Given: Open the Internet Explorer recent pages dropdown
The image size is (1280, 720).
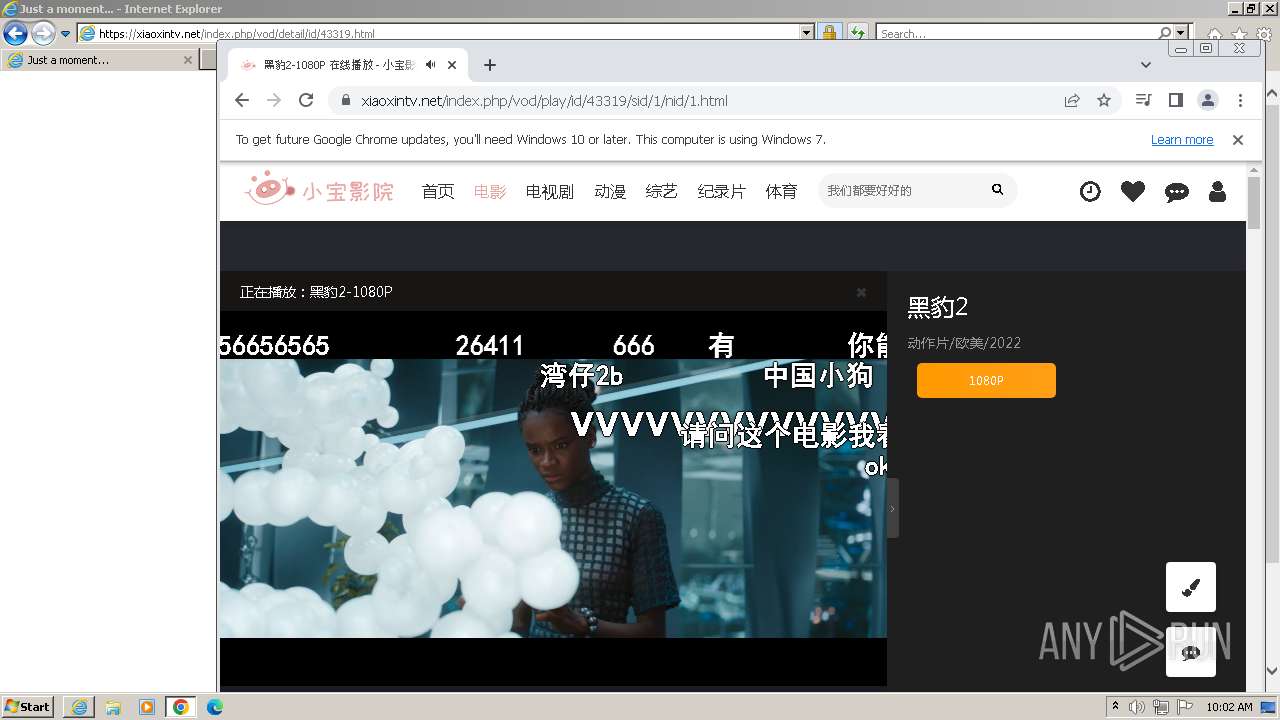Looking at the screenshot, I should tap(66, 33).
